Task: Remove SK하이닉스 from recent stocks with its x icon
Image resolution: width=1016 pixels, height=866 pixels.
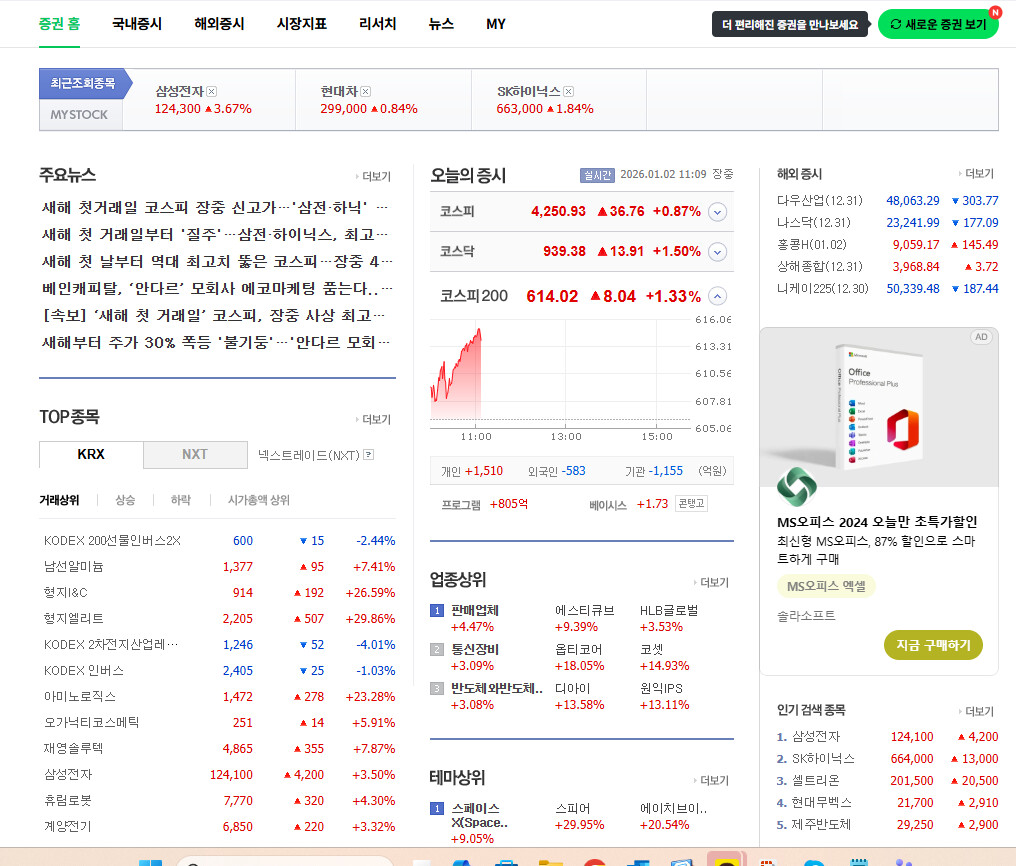Action: (x=568, y=91)
